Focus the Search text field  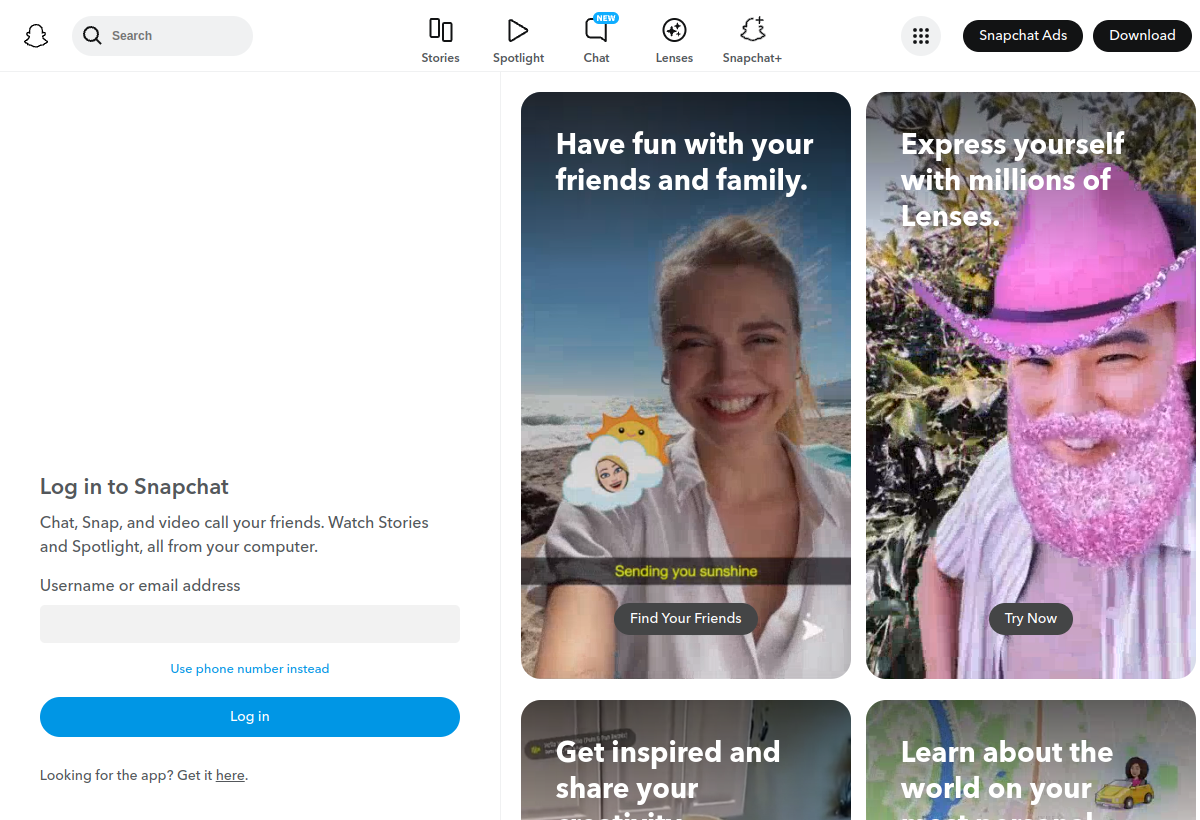point(162,36)
